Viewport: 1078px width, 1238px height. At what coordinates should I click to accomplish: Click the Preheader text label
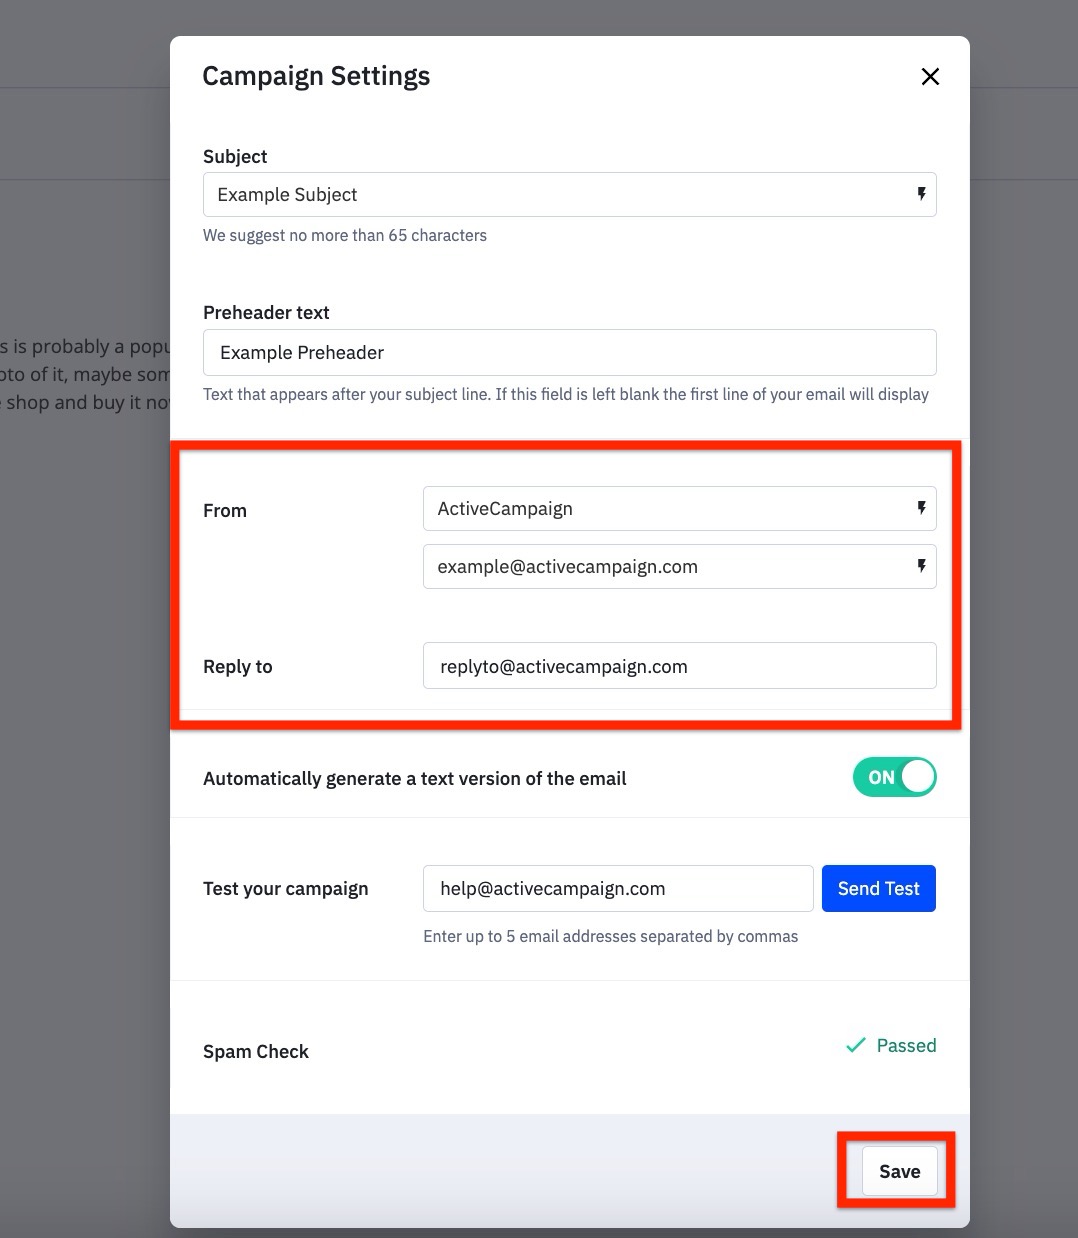point(266,313)
